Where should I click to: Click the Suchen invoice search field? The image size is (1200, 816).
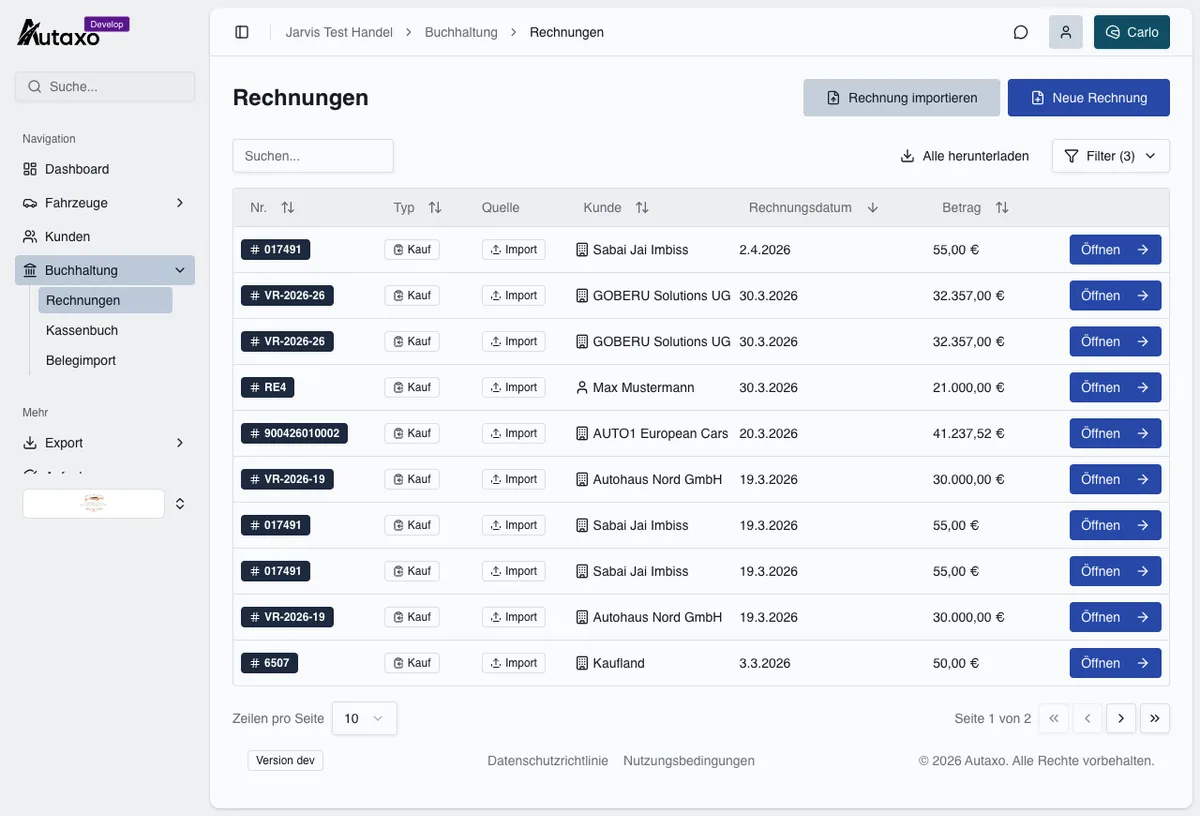point(313,156)
